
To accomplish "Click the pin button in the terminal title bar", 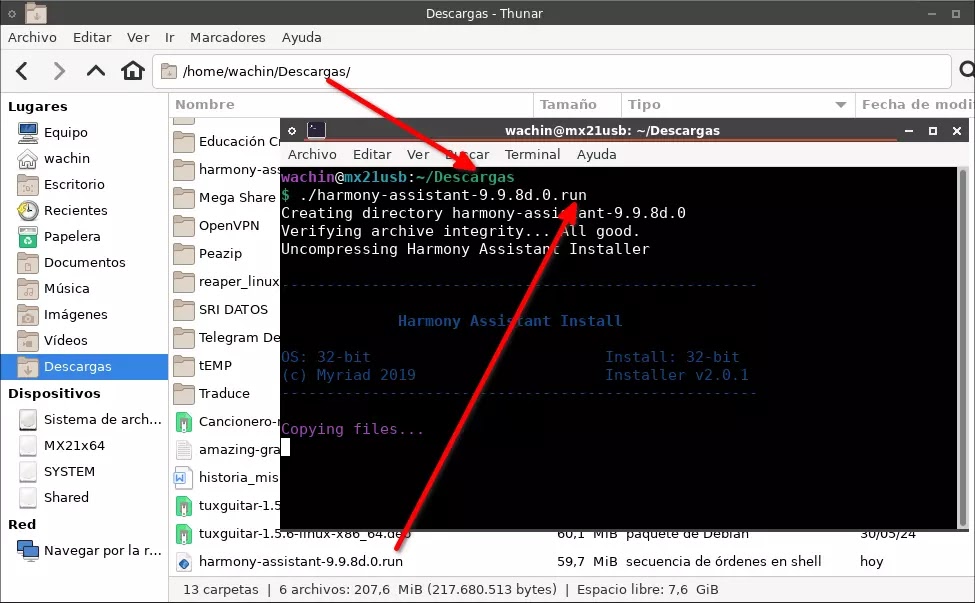I will [x=292, y=131].
